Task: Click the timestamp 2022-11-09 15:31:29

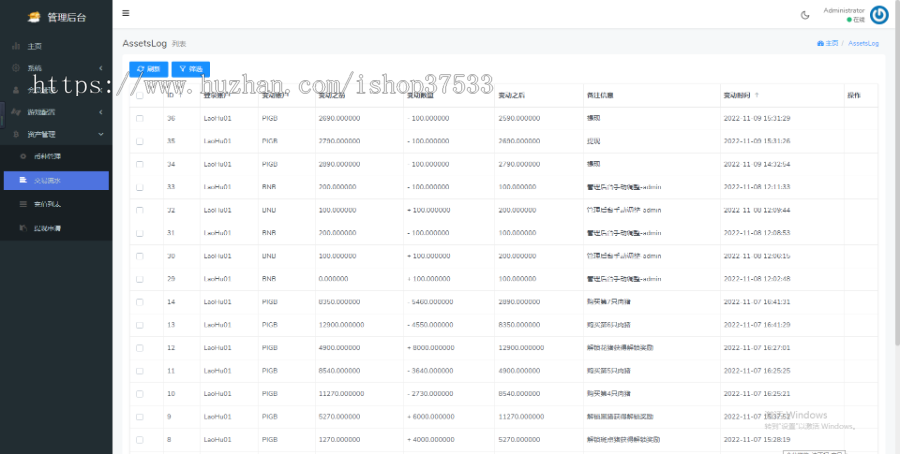Action: point(757,118)
